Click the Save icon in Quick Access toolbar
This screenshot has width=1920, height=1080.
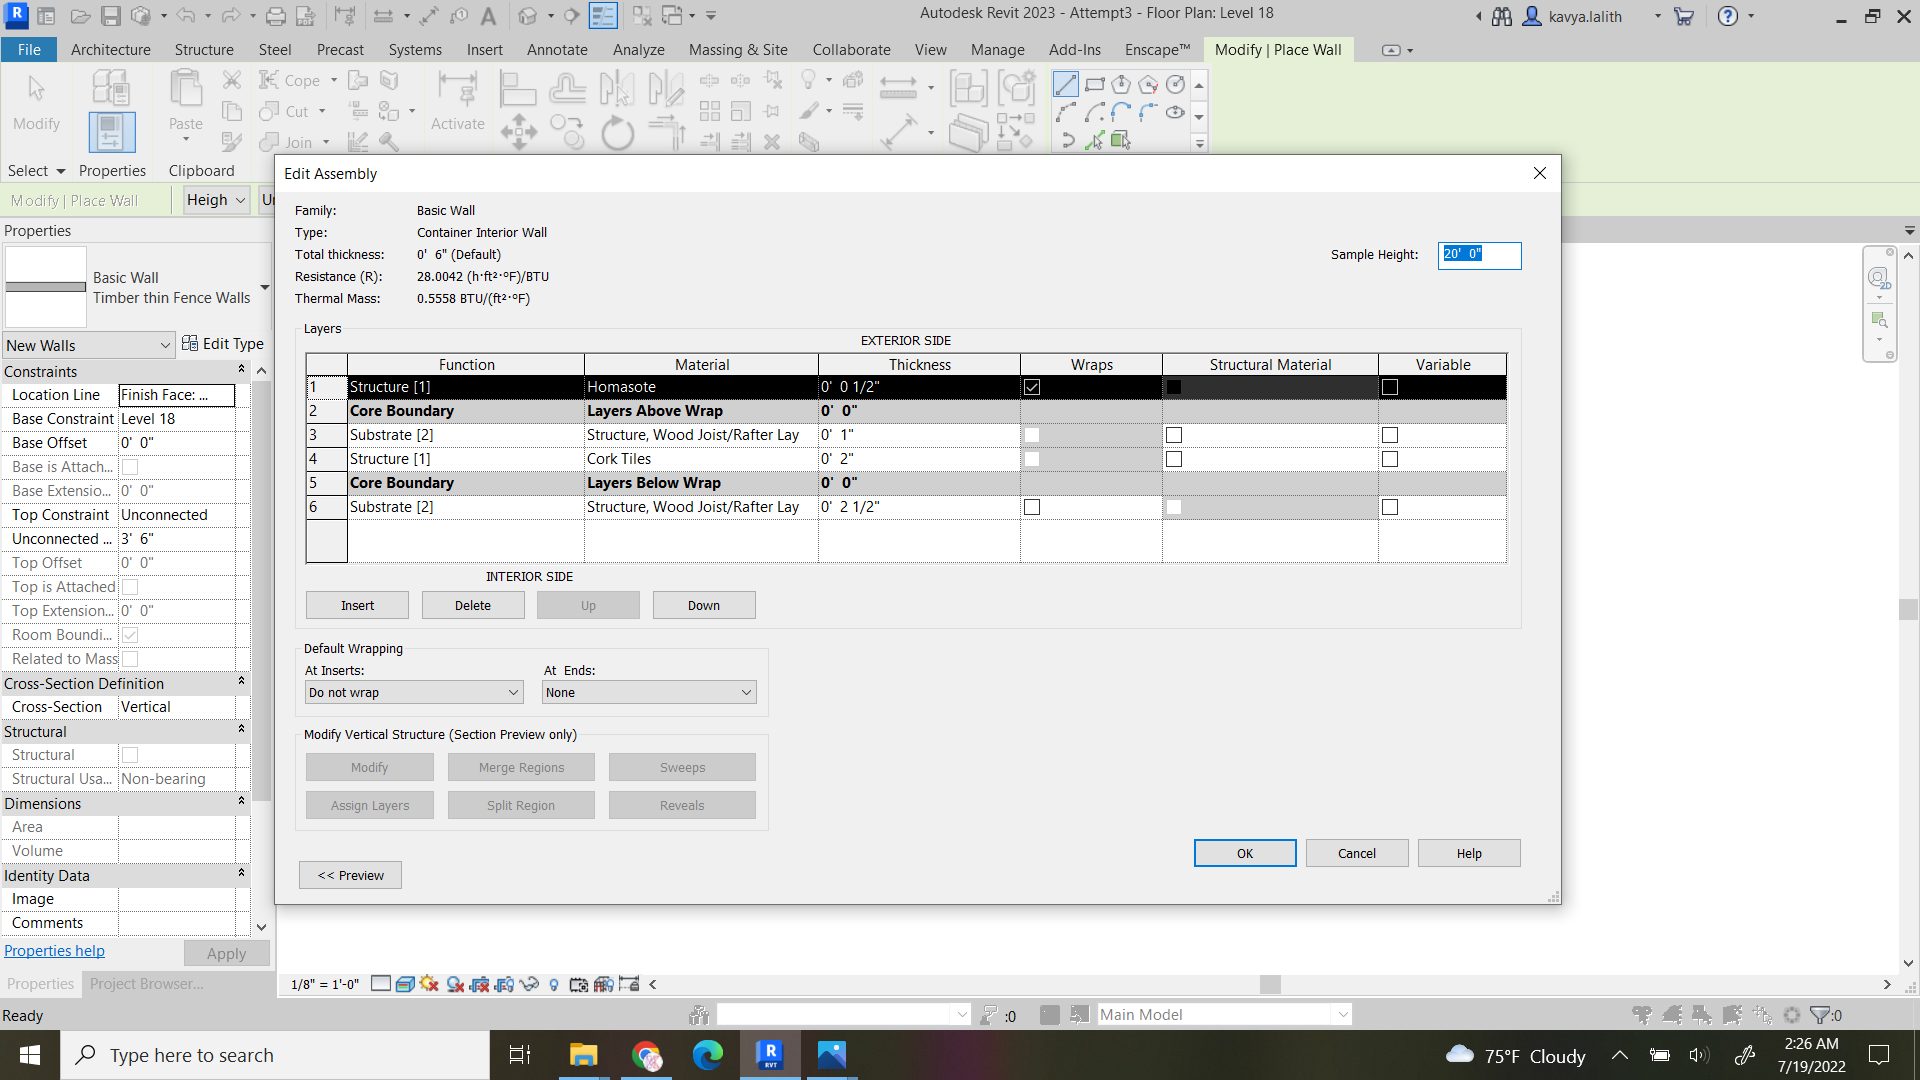tap(111, 16)
